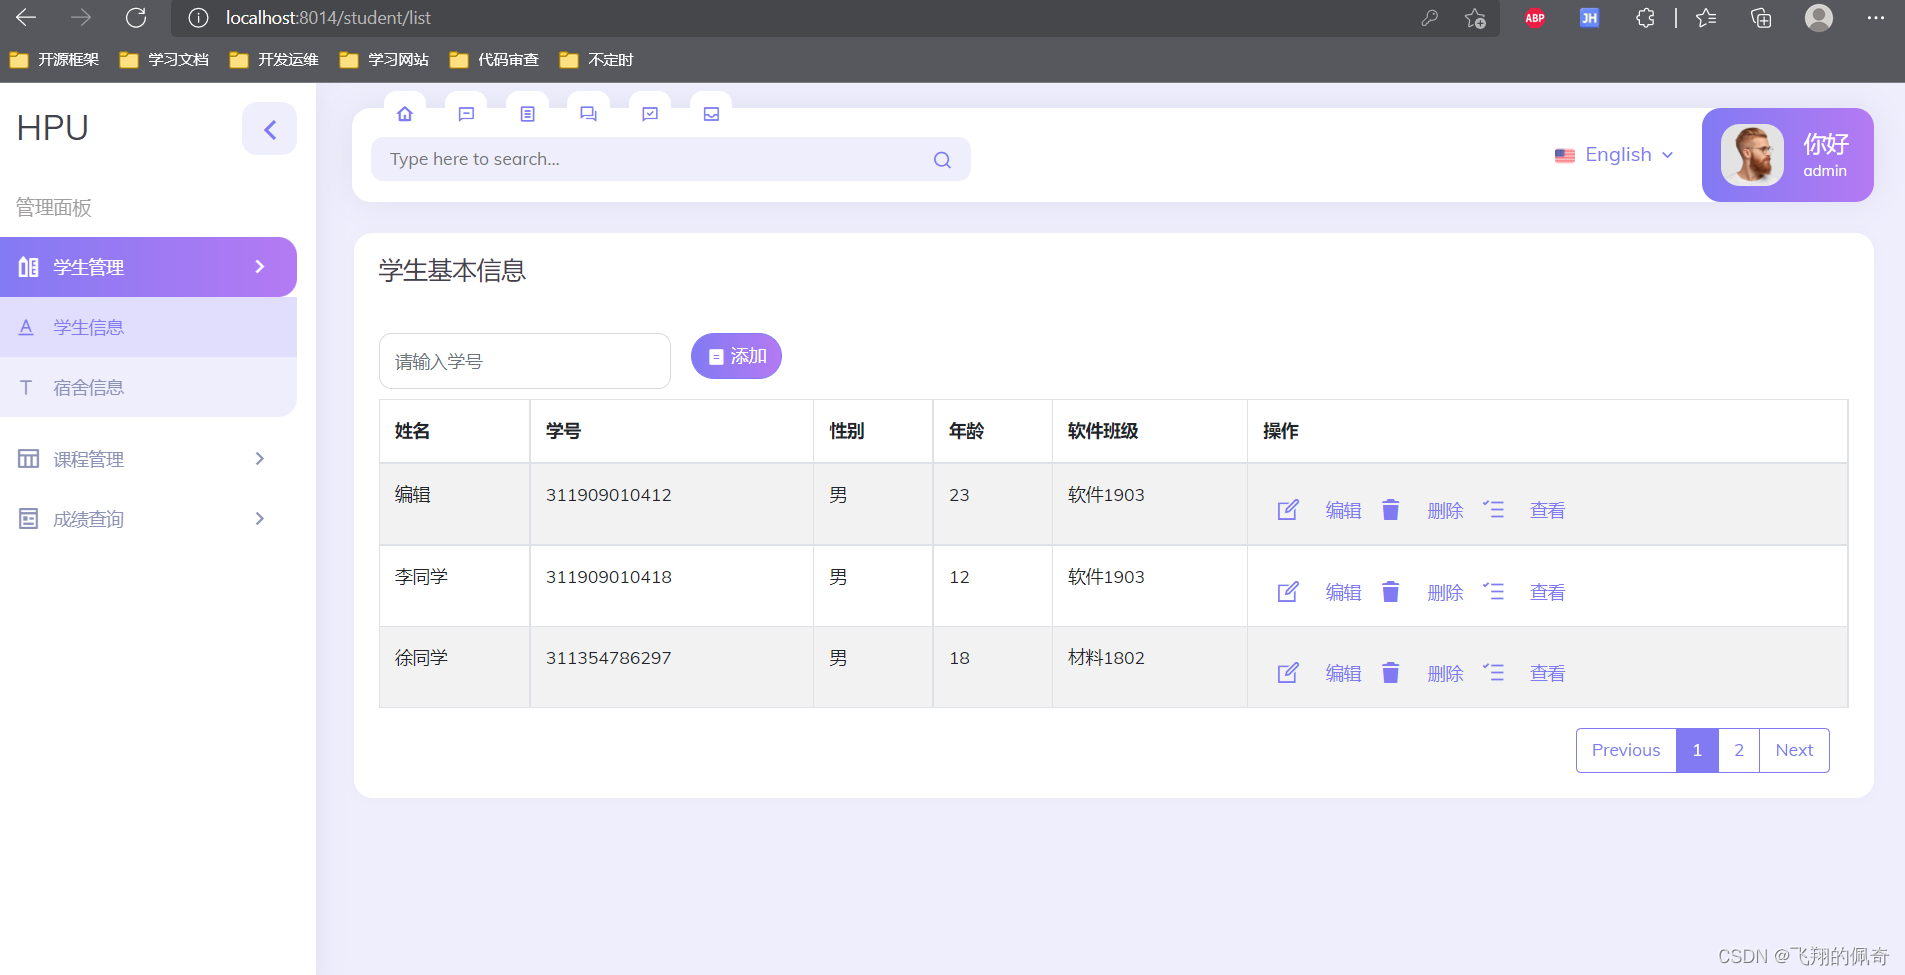
Task: Open the chat conversations icon in top bar
Action: coord(588,113)
